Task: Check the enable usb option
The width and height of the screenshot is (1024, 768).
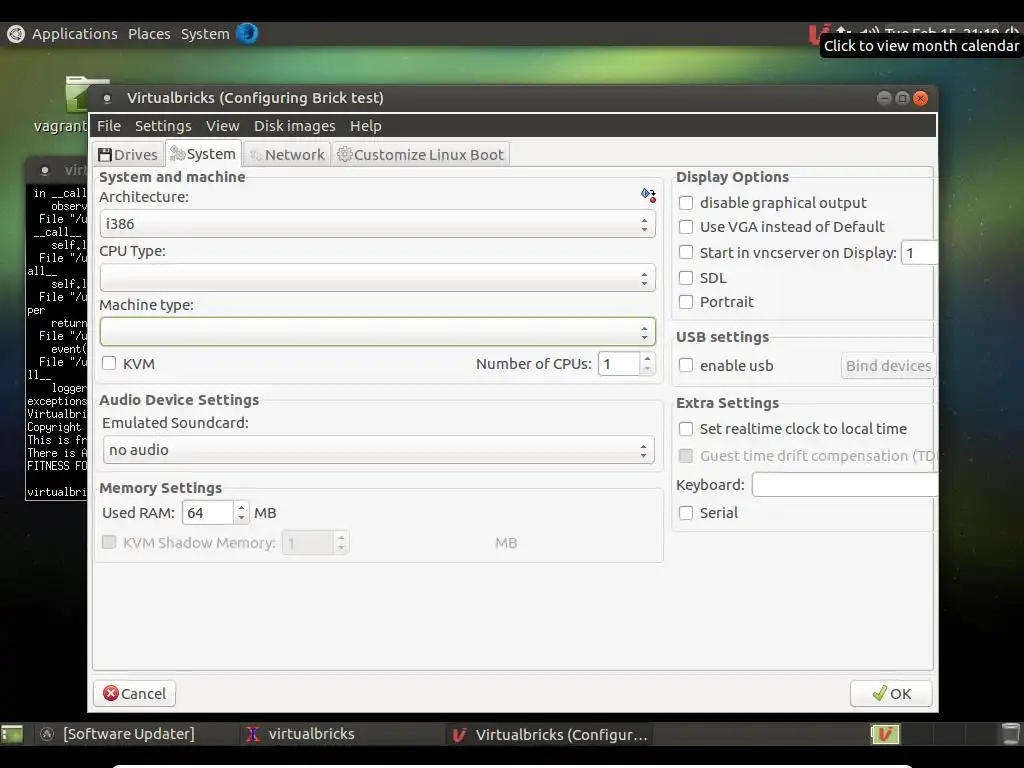Action: pos(686,365)
